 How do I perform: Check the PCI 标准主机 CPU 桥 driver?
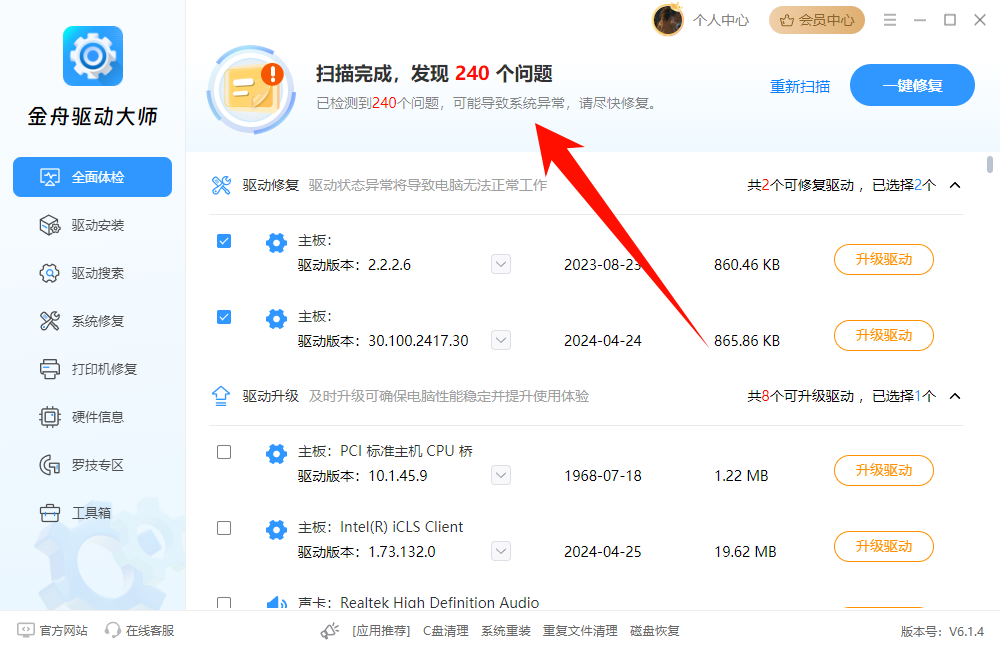223,453
